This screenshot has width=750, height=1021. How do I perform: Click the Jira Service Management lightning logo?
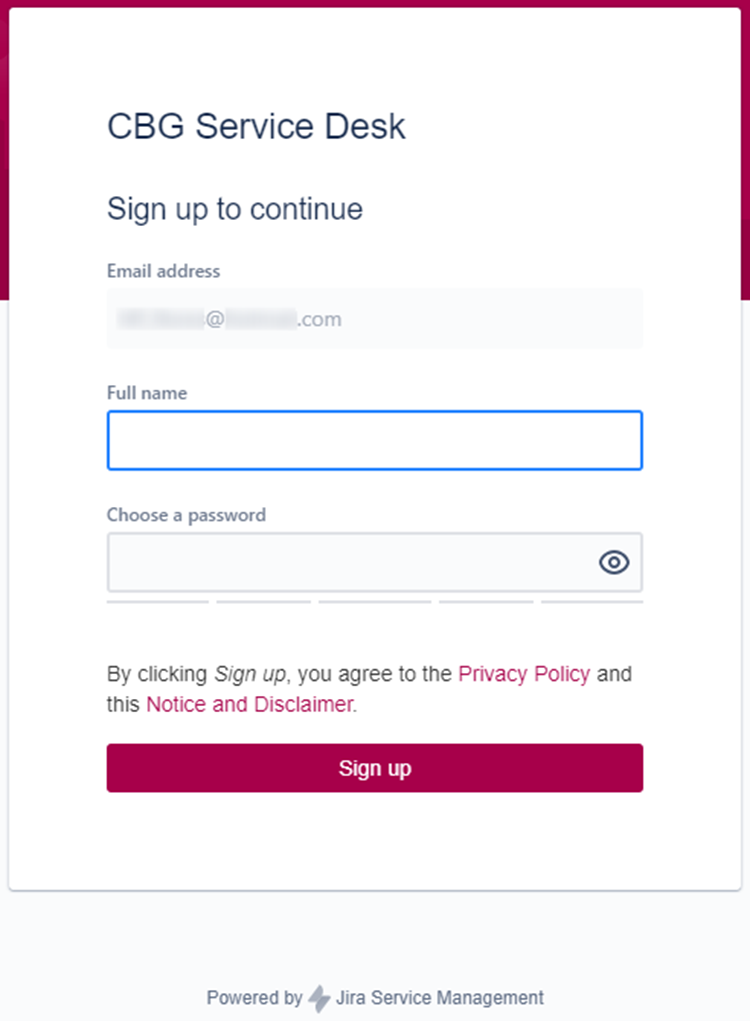[319, 998]
